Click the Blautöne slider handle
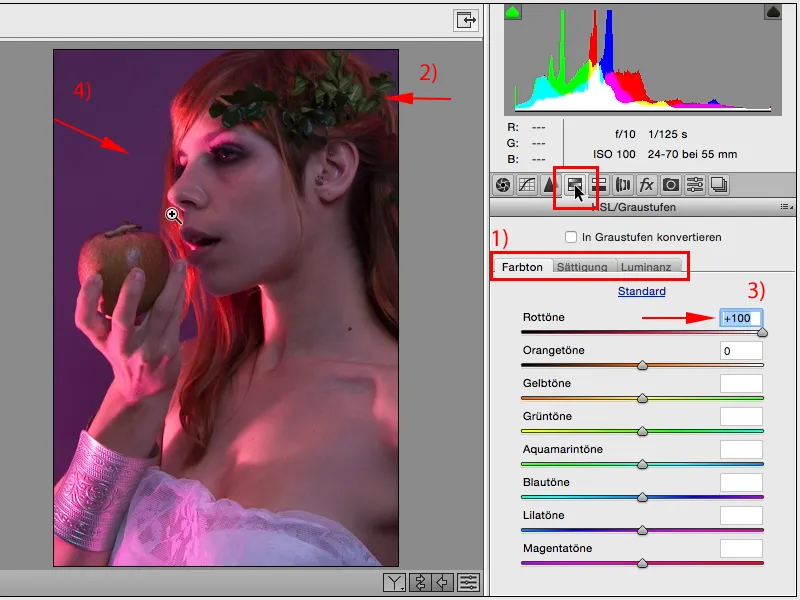This screenshot has height=600, width=800. click(x=642, y=497)
